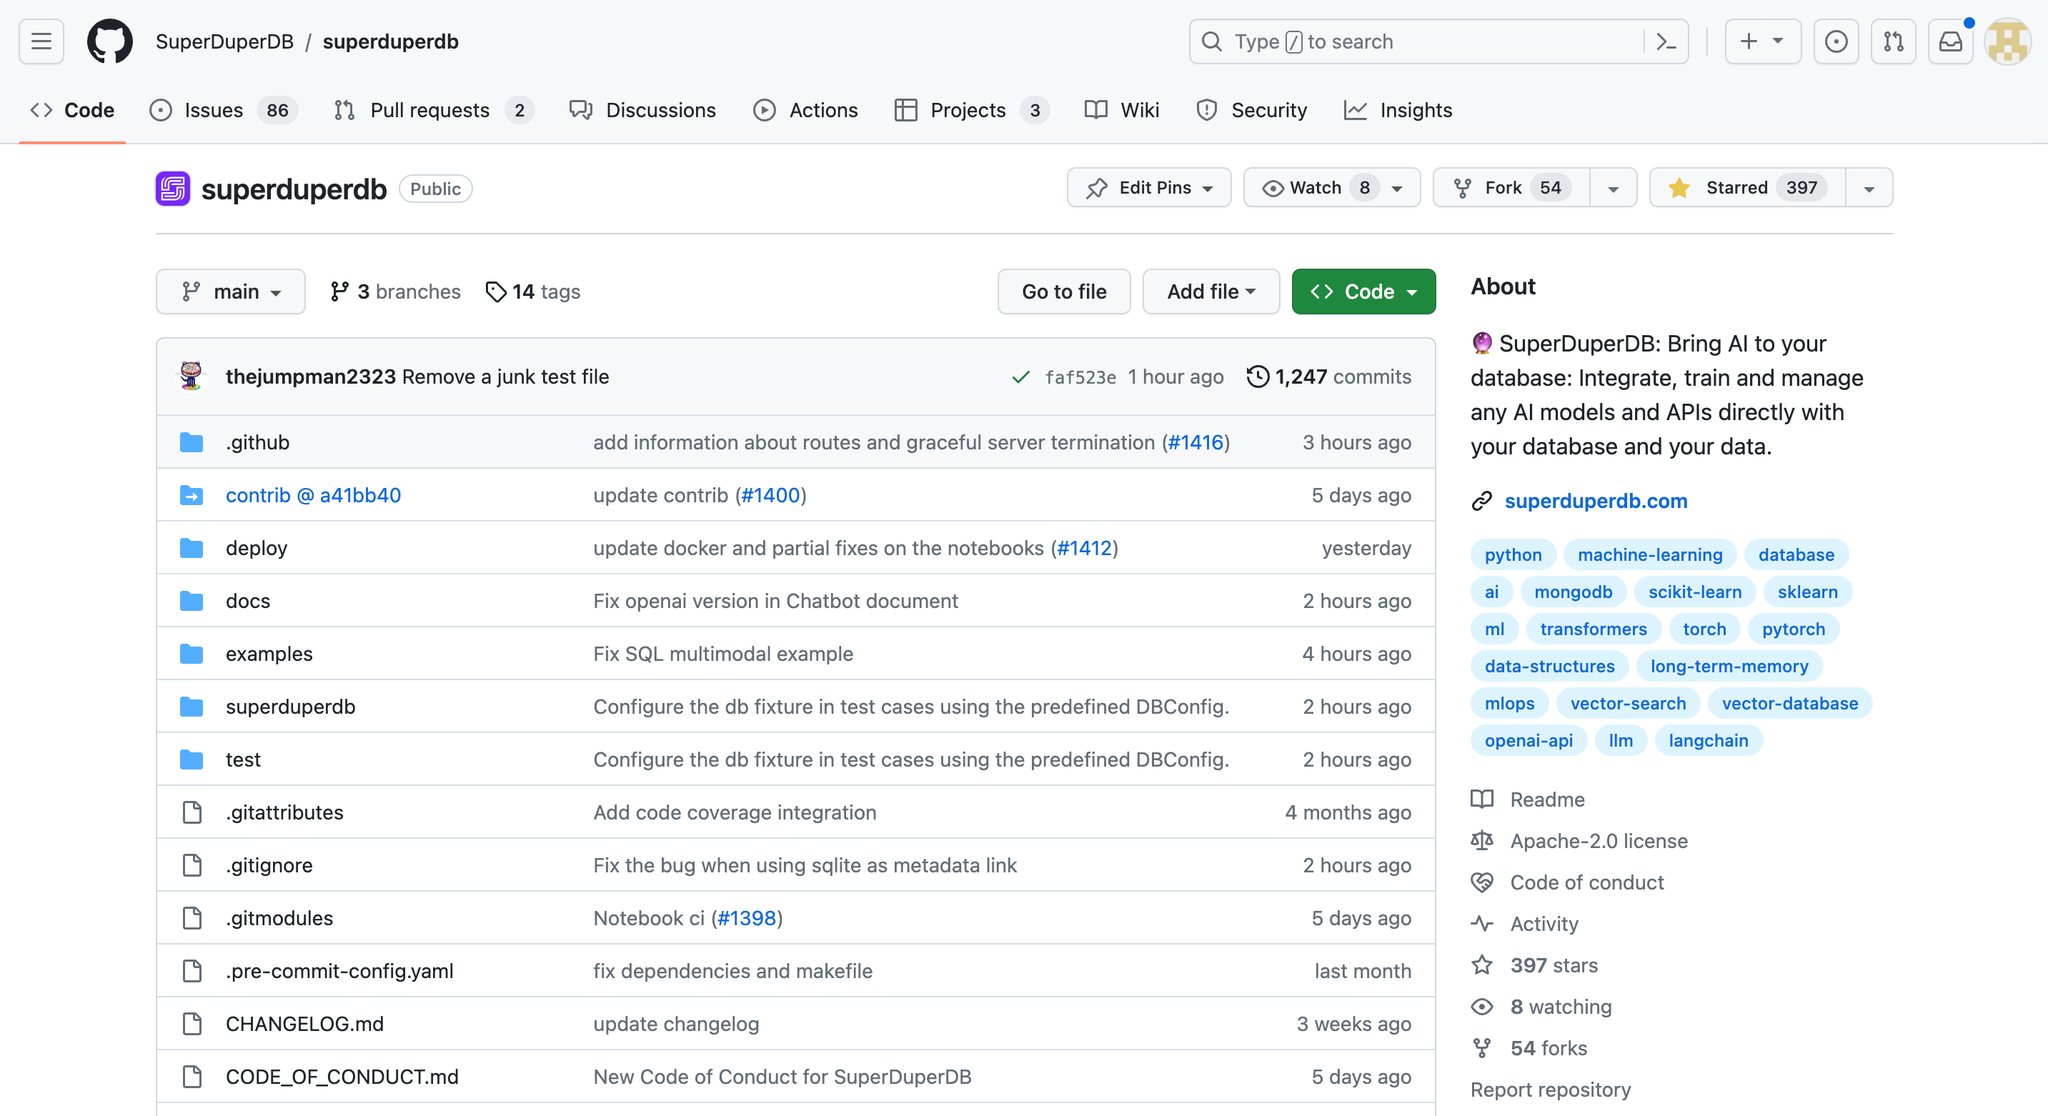Viewport: 2048px width, 1116px height.
Task: Toggle the Starred button
Action: 1748,188
